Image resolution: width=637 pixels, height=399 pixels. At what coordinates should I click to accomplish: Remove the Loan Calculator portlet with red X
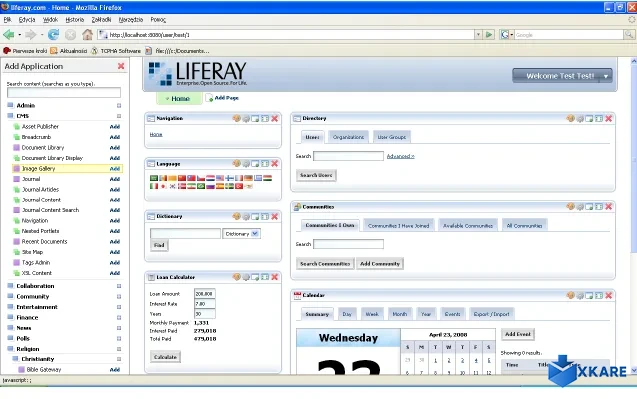(275, 277)
